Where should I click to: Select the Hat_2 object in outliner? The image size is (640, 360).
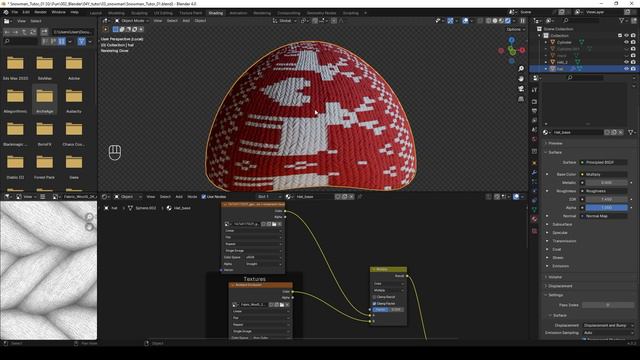(x=562, y=62)
